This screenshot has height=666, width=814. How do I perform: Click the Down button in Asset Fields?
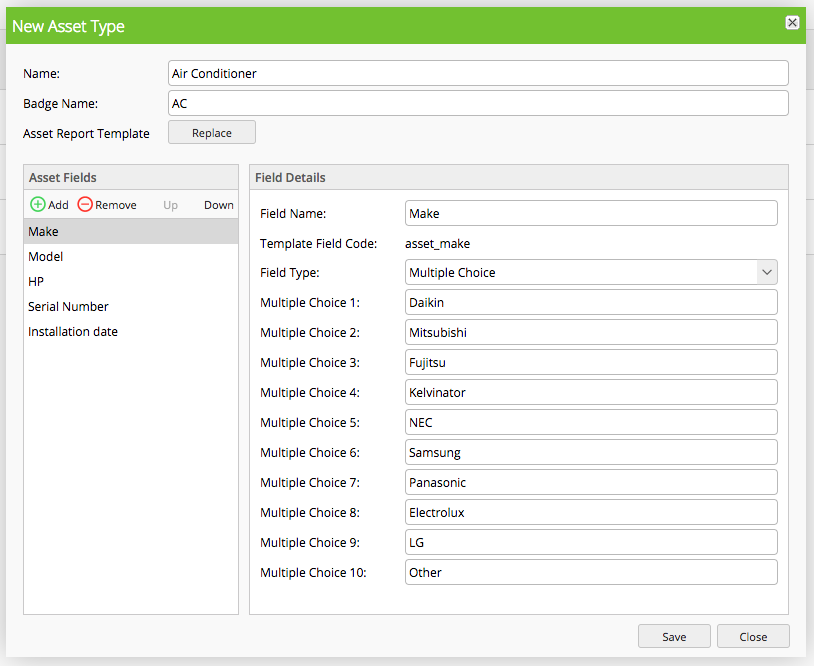click(218, 204)
